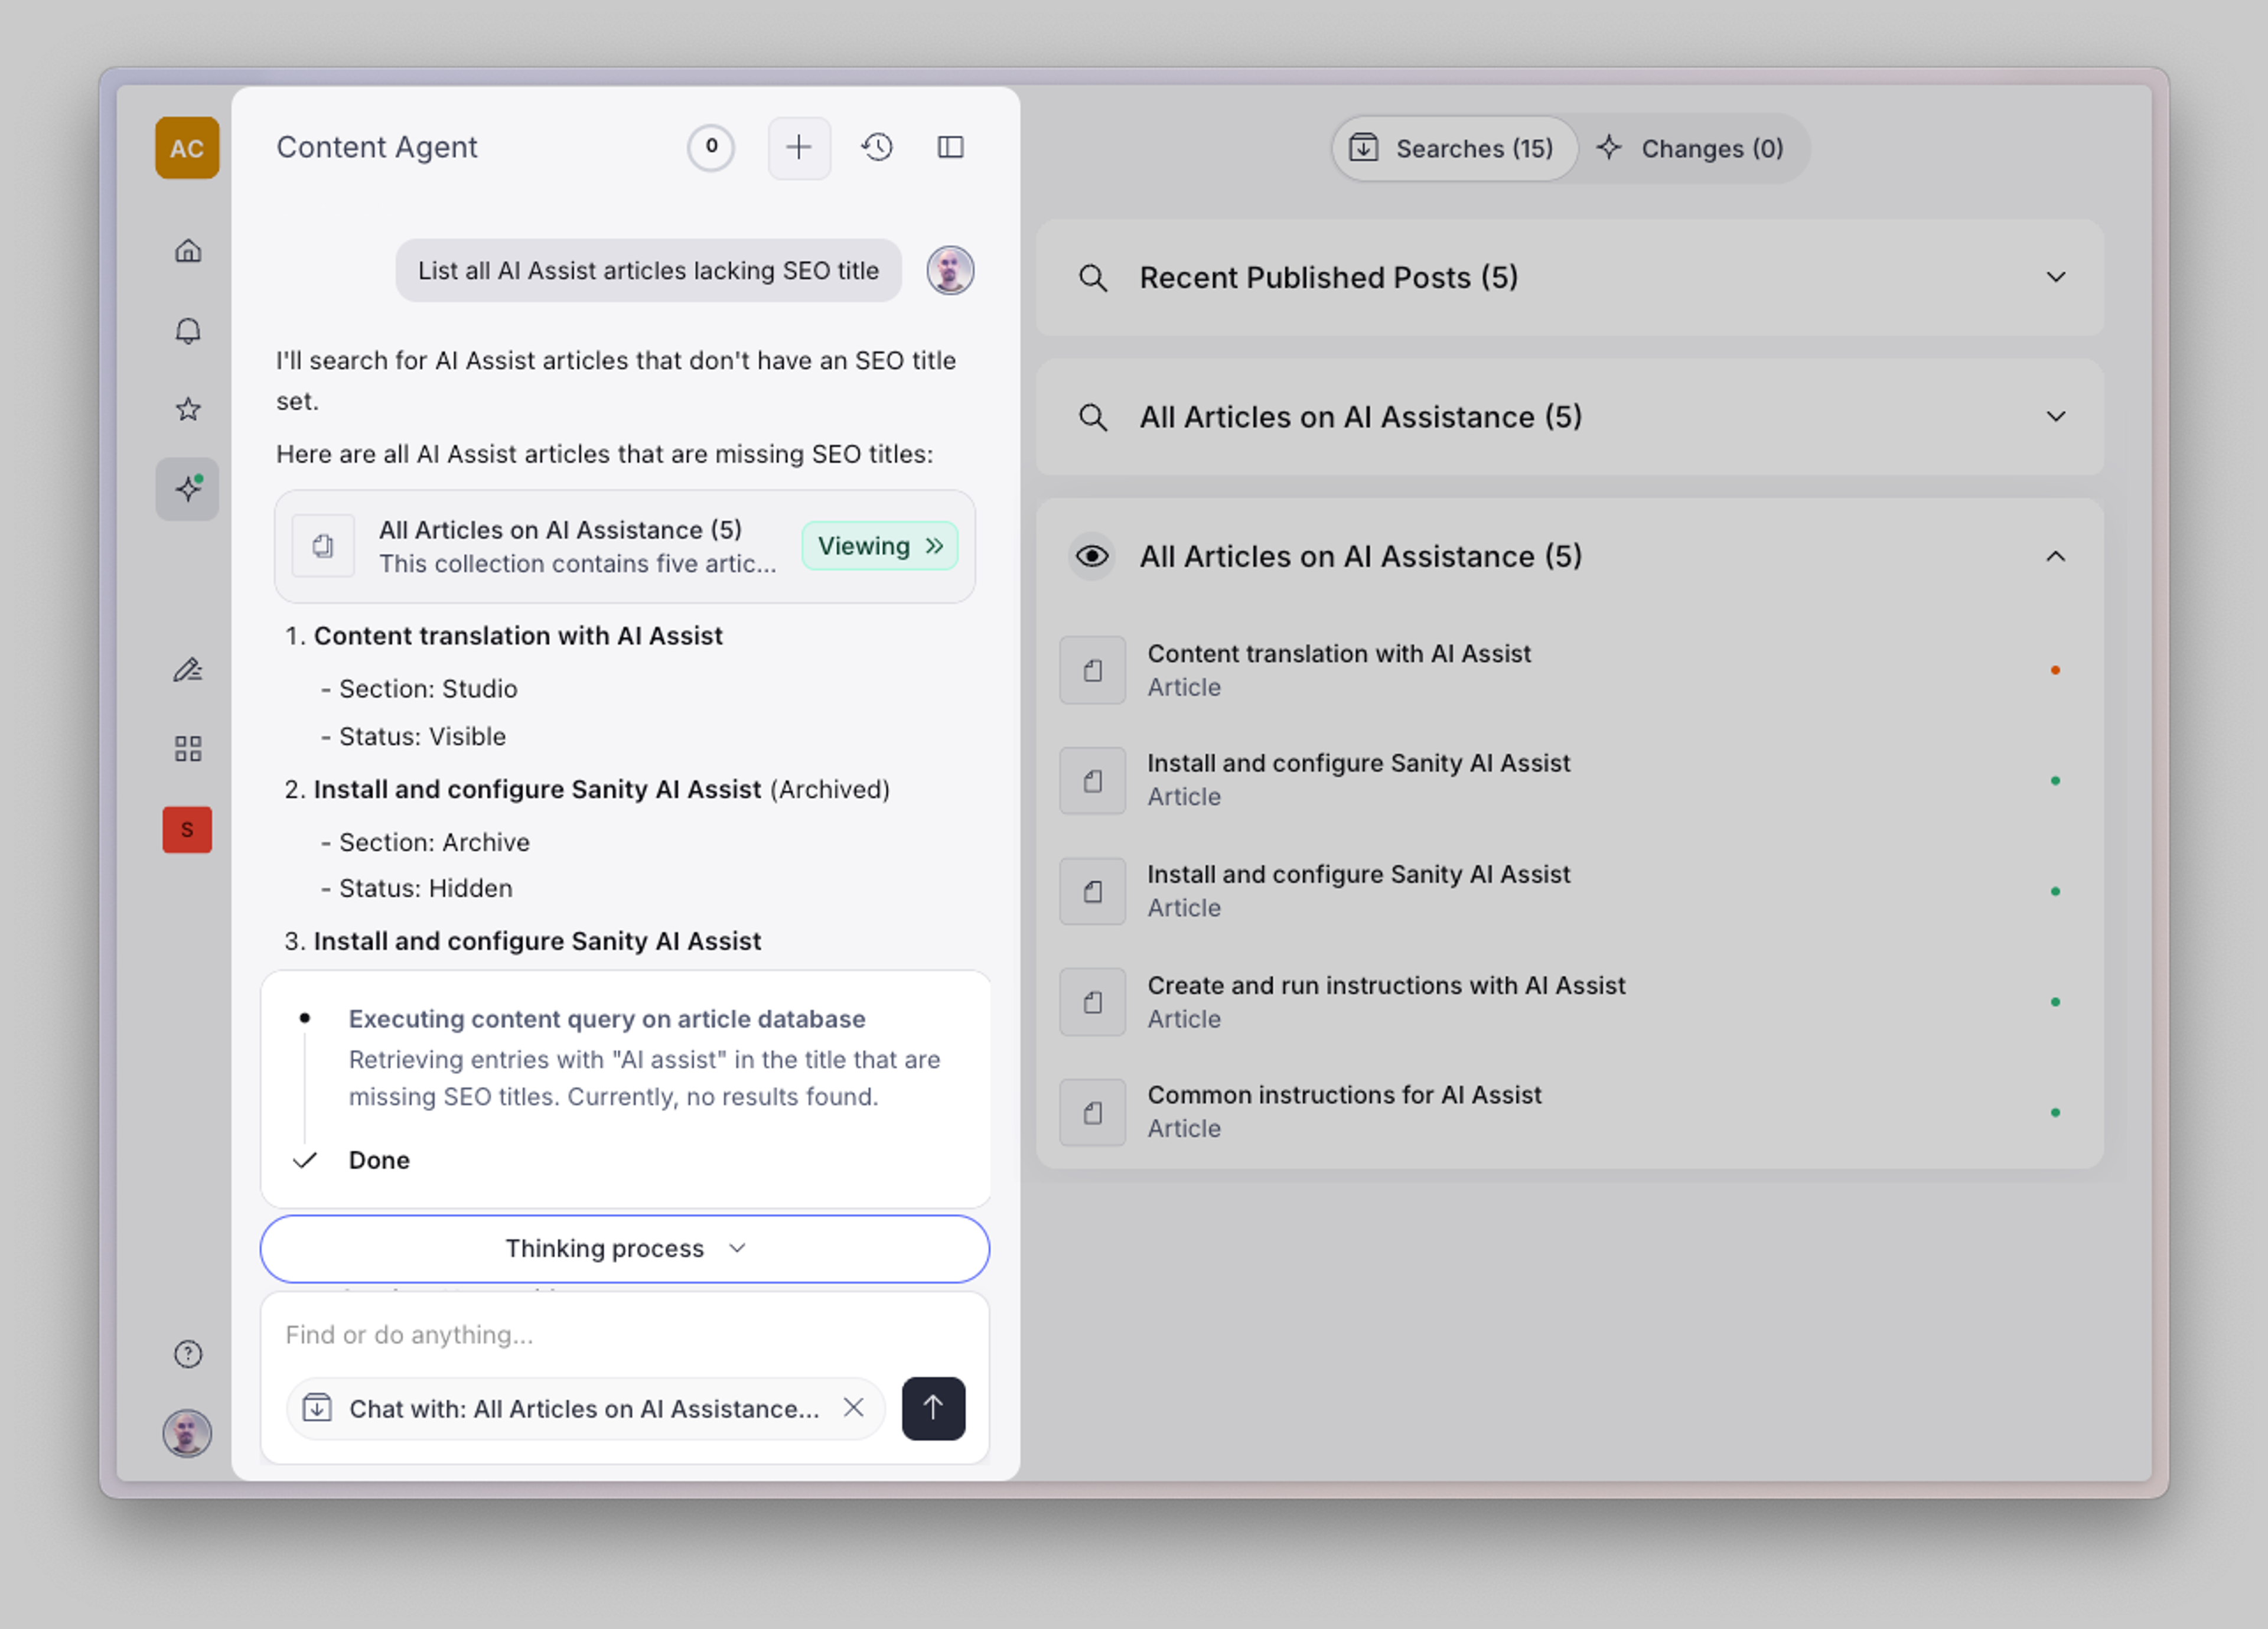Click document icon in collection card
Image resolution: width=2268 pixels, height=1629 pixels.
[x=323, y=546]
